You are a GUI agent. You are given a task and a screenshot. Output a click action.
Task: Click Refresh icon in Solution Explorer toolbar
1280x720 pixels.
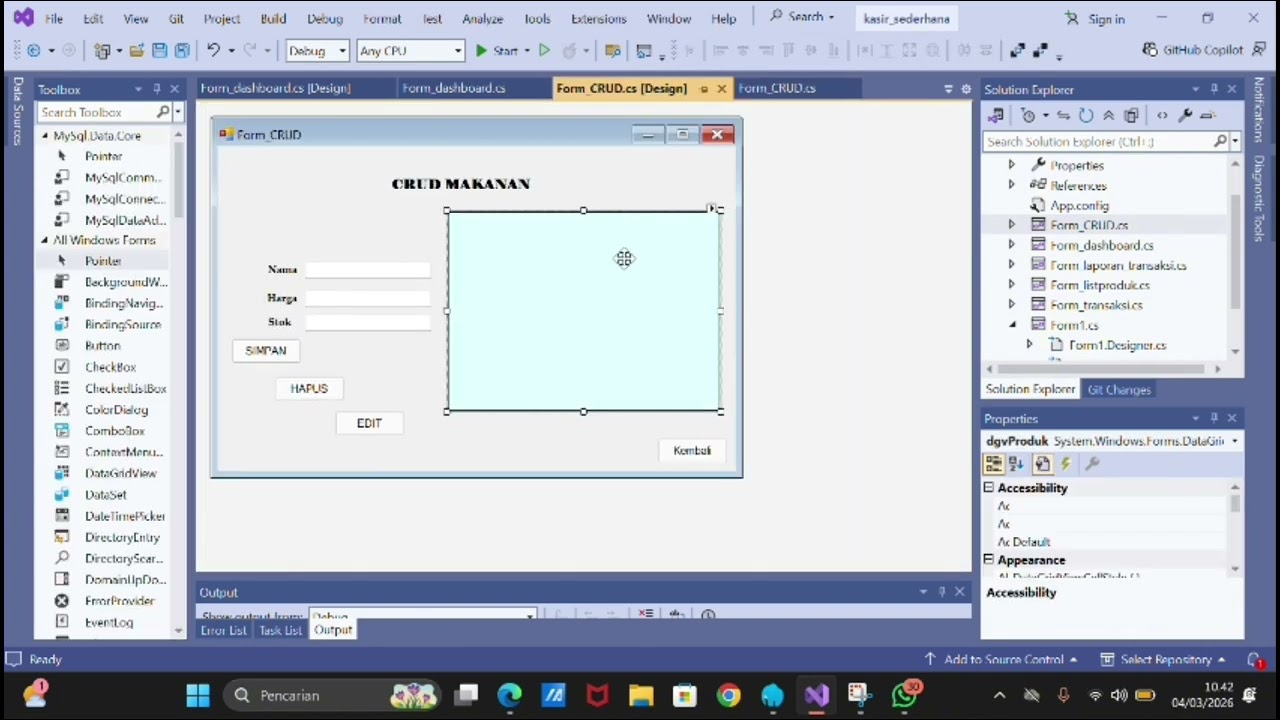pos(1086,116)
